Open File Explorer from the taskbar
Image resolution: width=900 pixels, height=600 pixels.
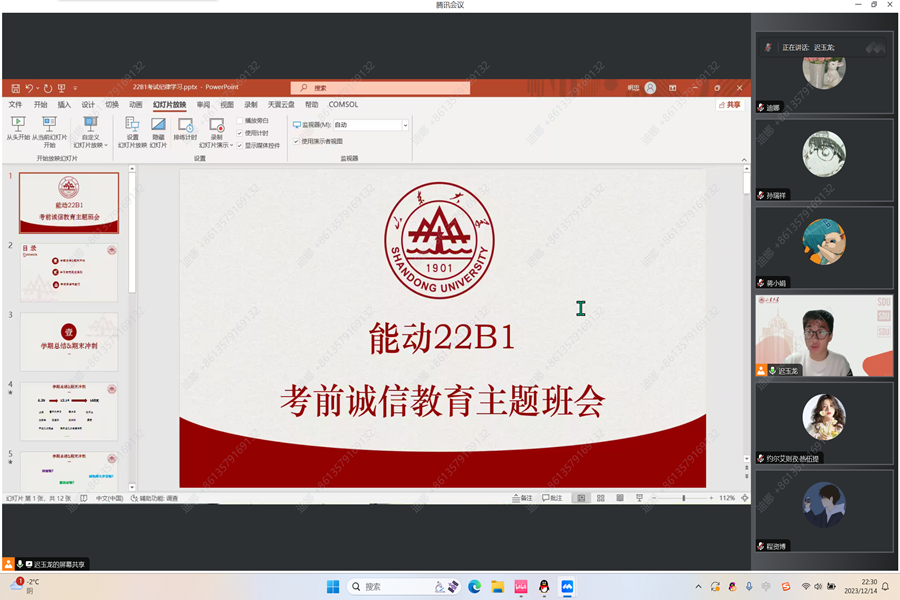tap(498, 586)
